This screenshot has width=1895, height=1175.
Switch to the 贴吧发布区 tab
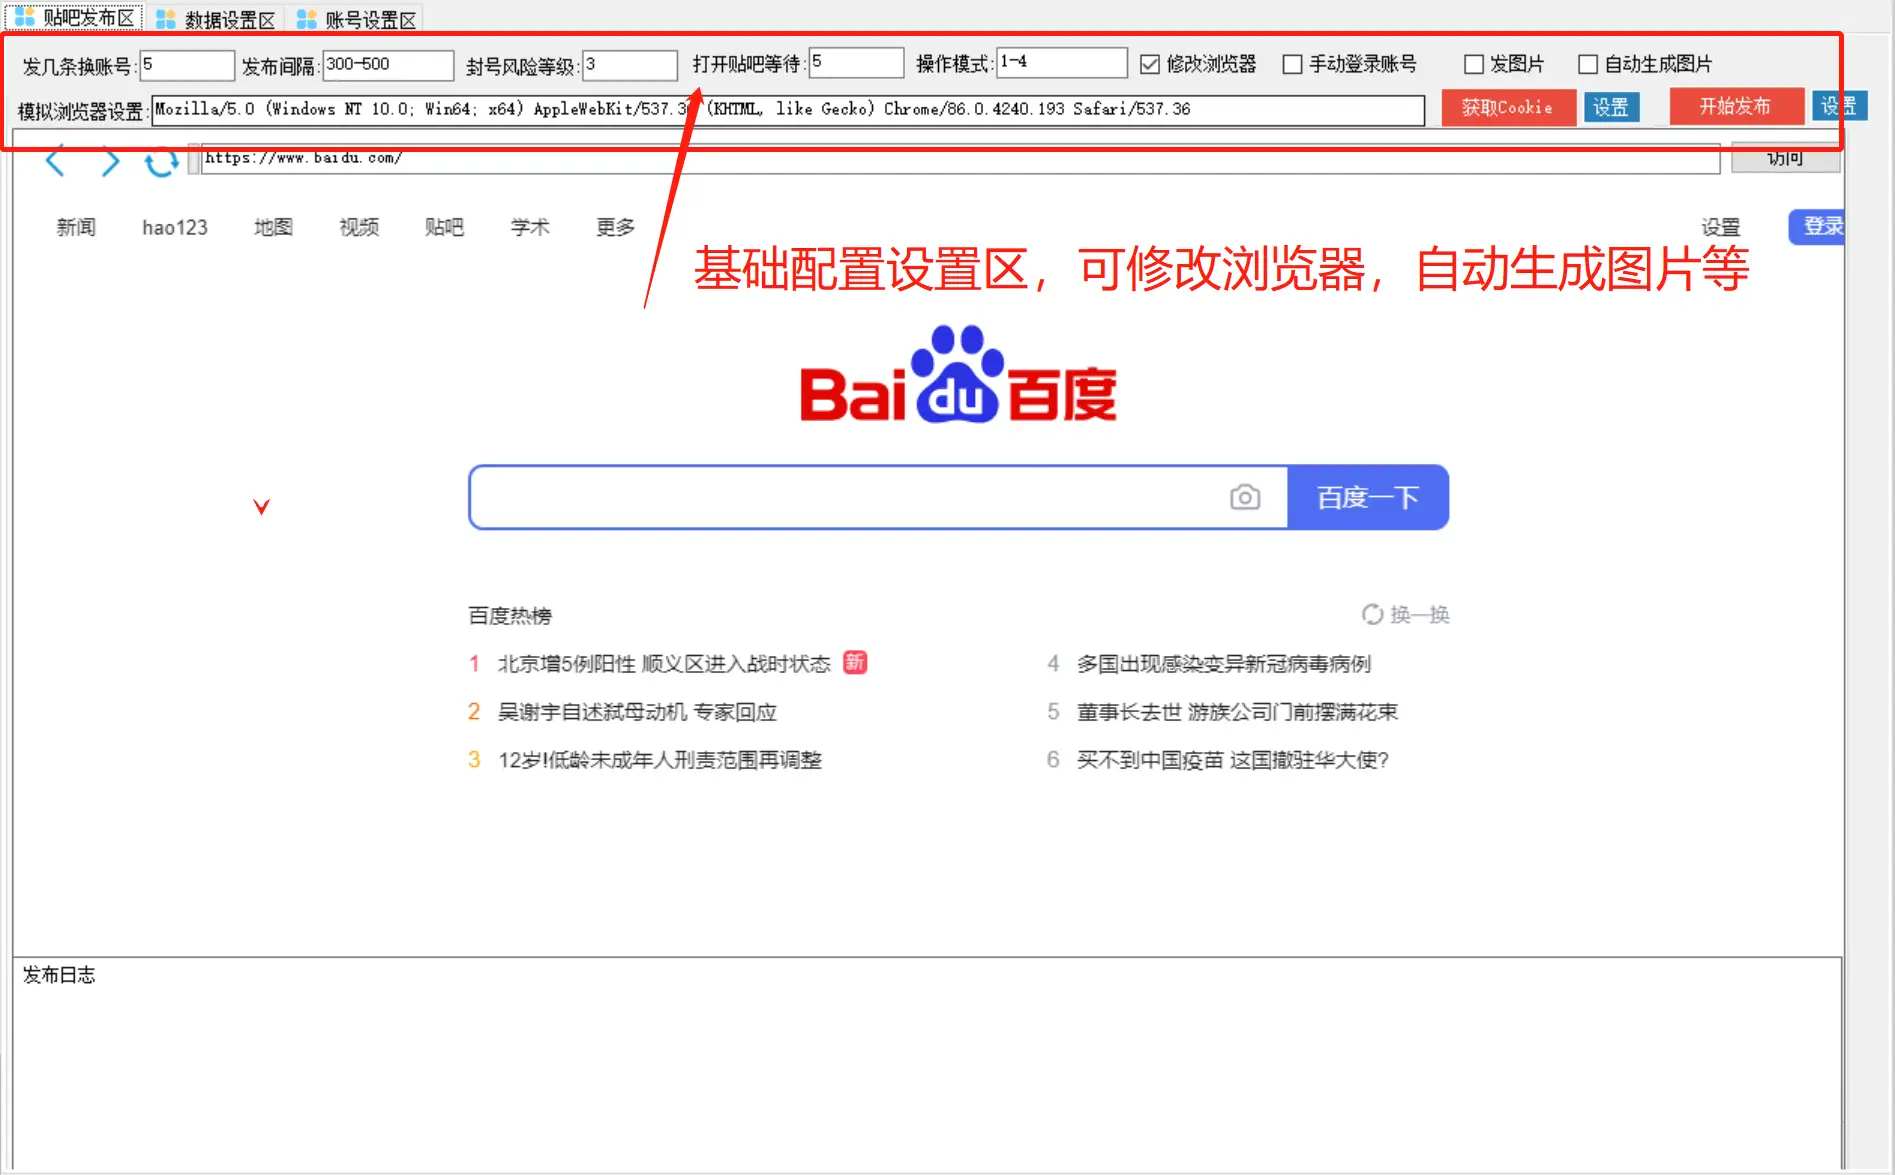click(x=74, y=18)
